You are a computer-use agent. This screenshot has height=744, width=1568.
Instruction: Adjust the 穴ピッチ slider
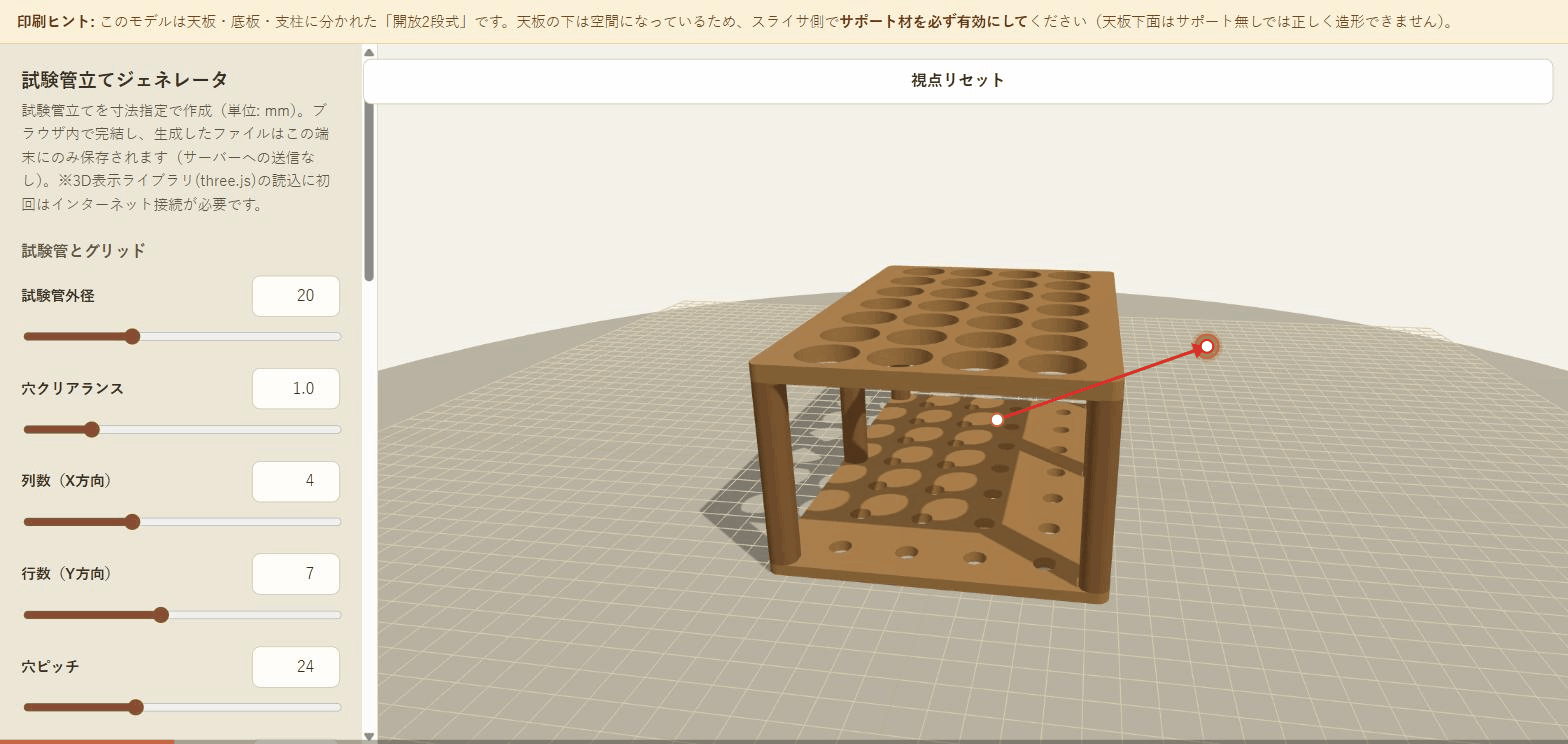(182, 708)
